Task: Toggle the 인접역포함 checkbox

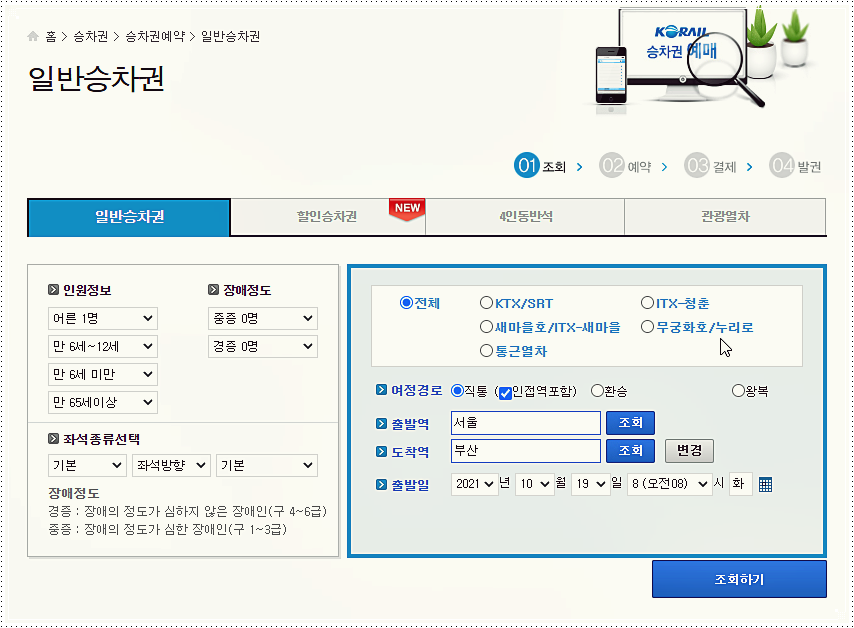Action: pos(505,393)
